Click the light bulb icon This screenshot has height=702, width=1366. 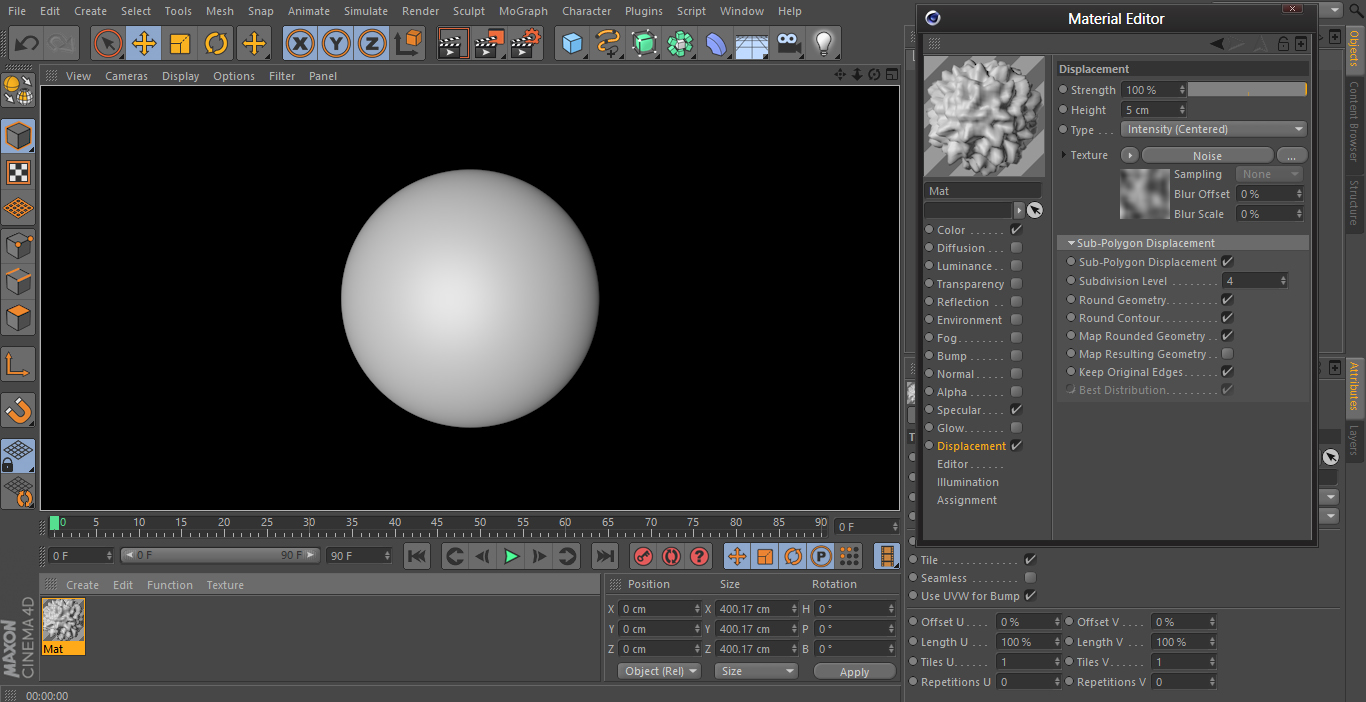823,43
